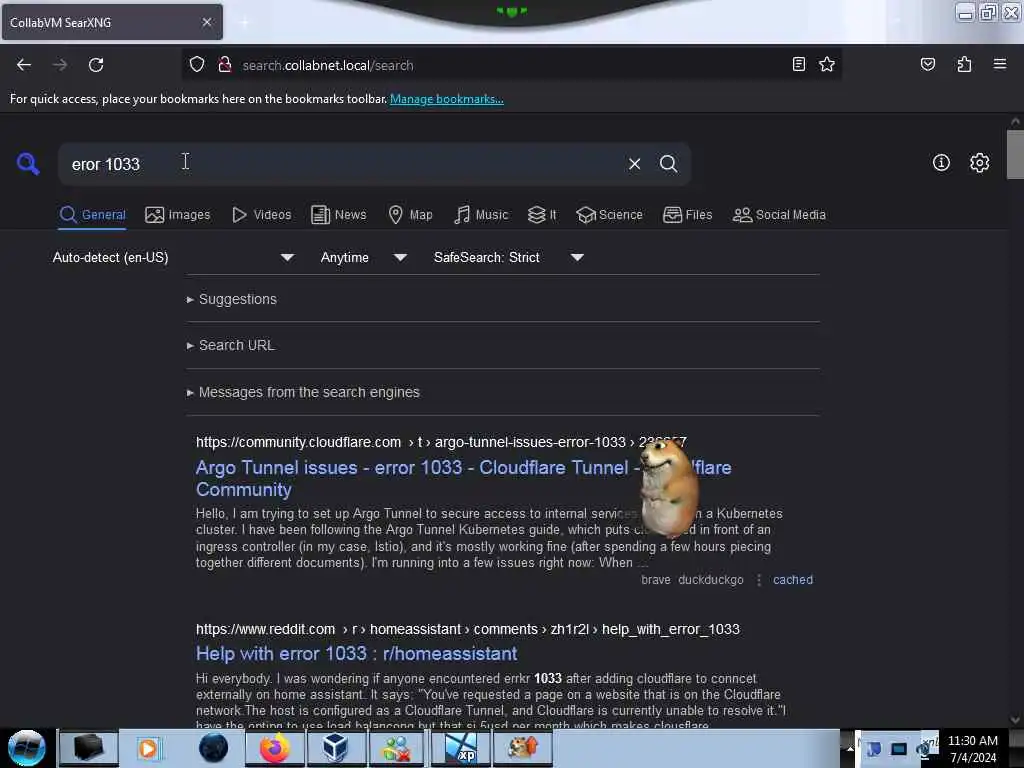
Task: Open cached version of Cloudflare result
Action: coord(793,580)
